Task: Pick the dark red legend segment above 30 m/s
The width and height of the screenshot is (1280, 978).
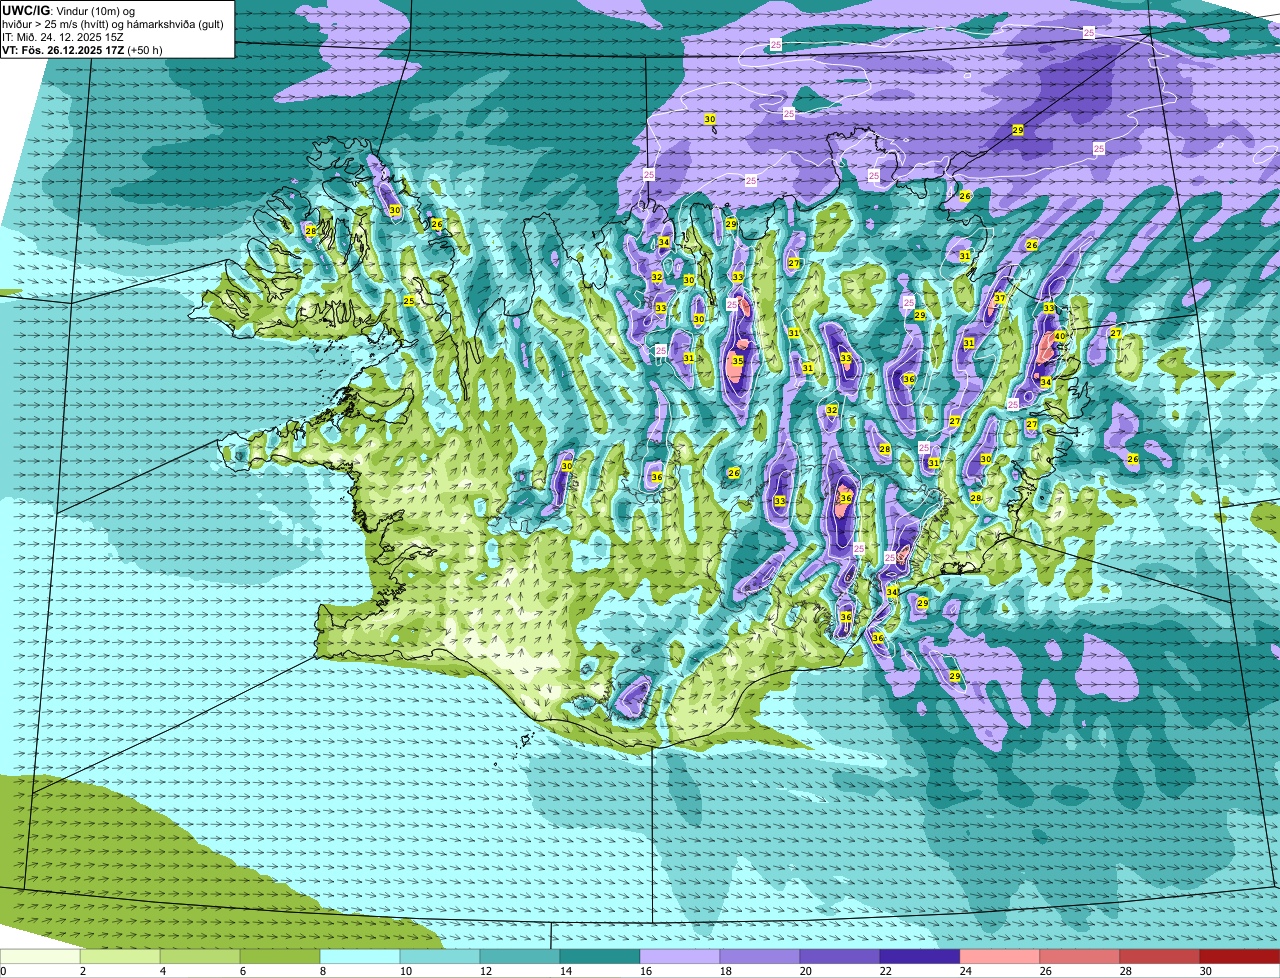Action: (x=1240, y=956)
